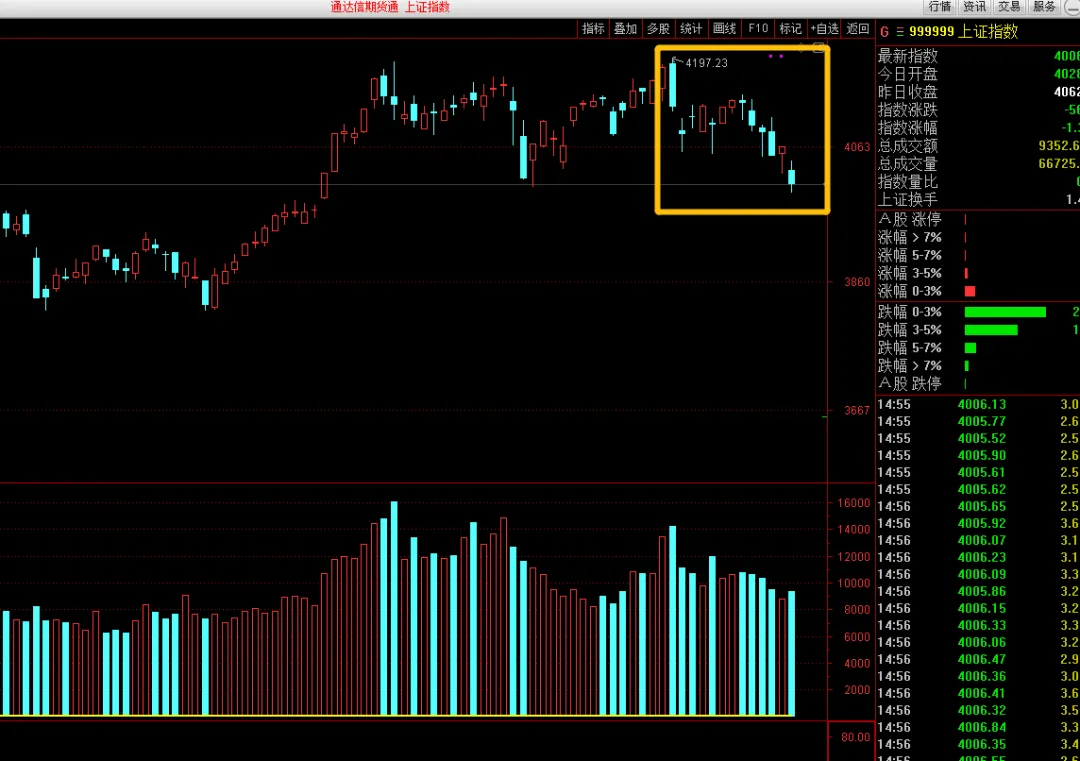
Task: Click the 指数涨跌 label
Action: point(907,110)
